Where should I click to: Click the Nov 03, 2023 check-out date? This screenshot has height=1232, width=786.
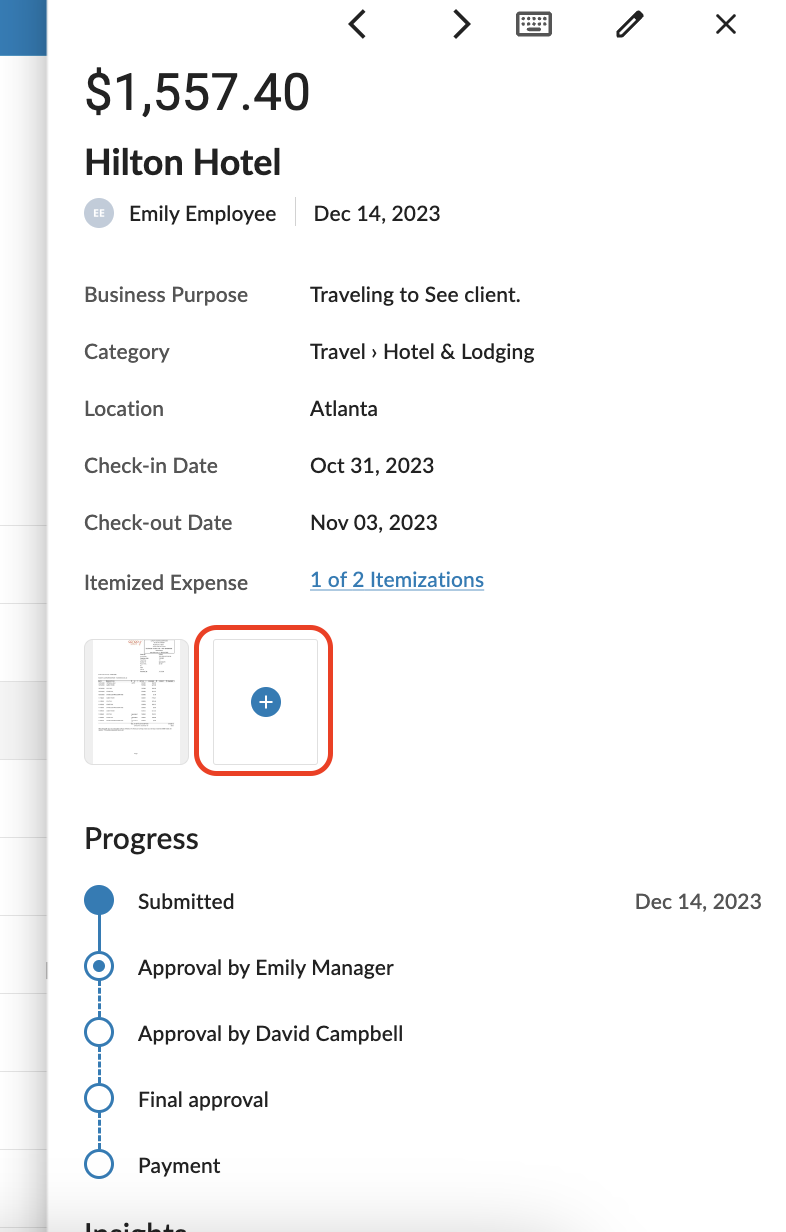(x=374, y=522)
